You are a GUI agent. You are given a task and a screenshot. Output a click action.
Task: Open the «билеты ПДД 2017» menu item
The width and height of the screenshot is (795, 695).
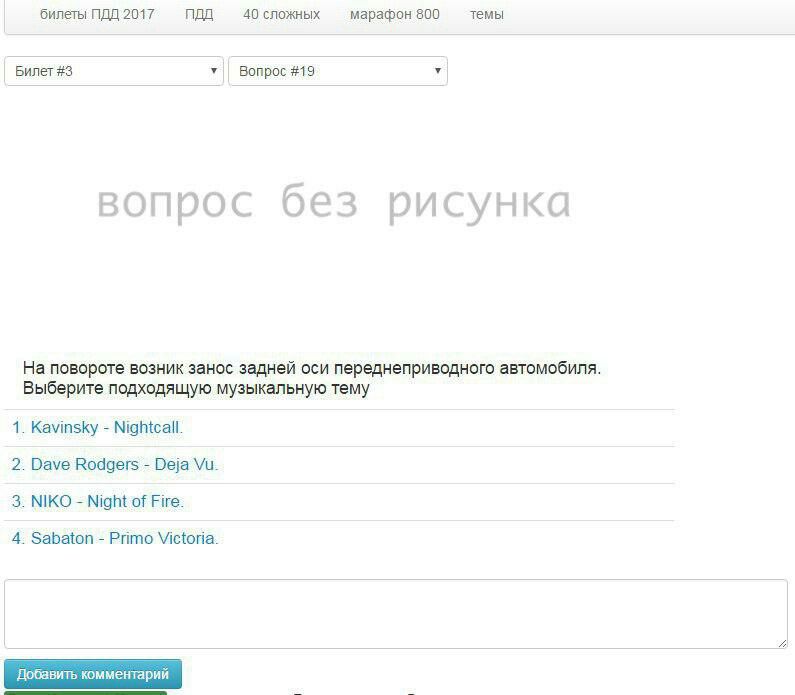[x=97, y=14]
